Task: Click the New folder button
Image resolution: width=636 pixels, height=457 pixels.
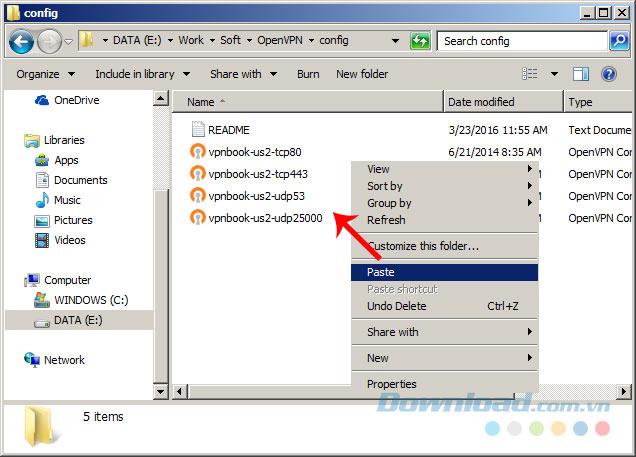Action: coord(362,74)
